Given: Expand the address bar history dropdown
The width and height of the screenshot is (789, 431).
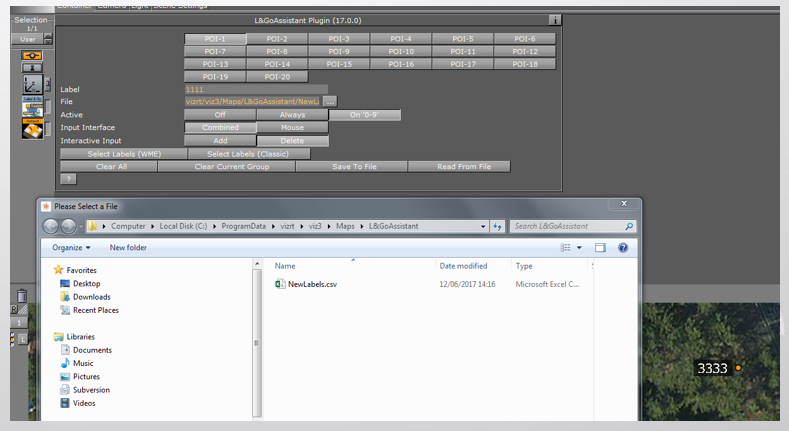Looking at the screenshot, I should (x=484, y=226).
